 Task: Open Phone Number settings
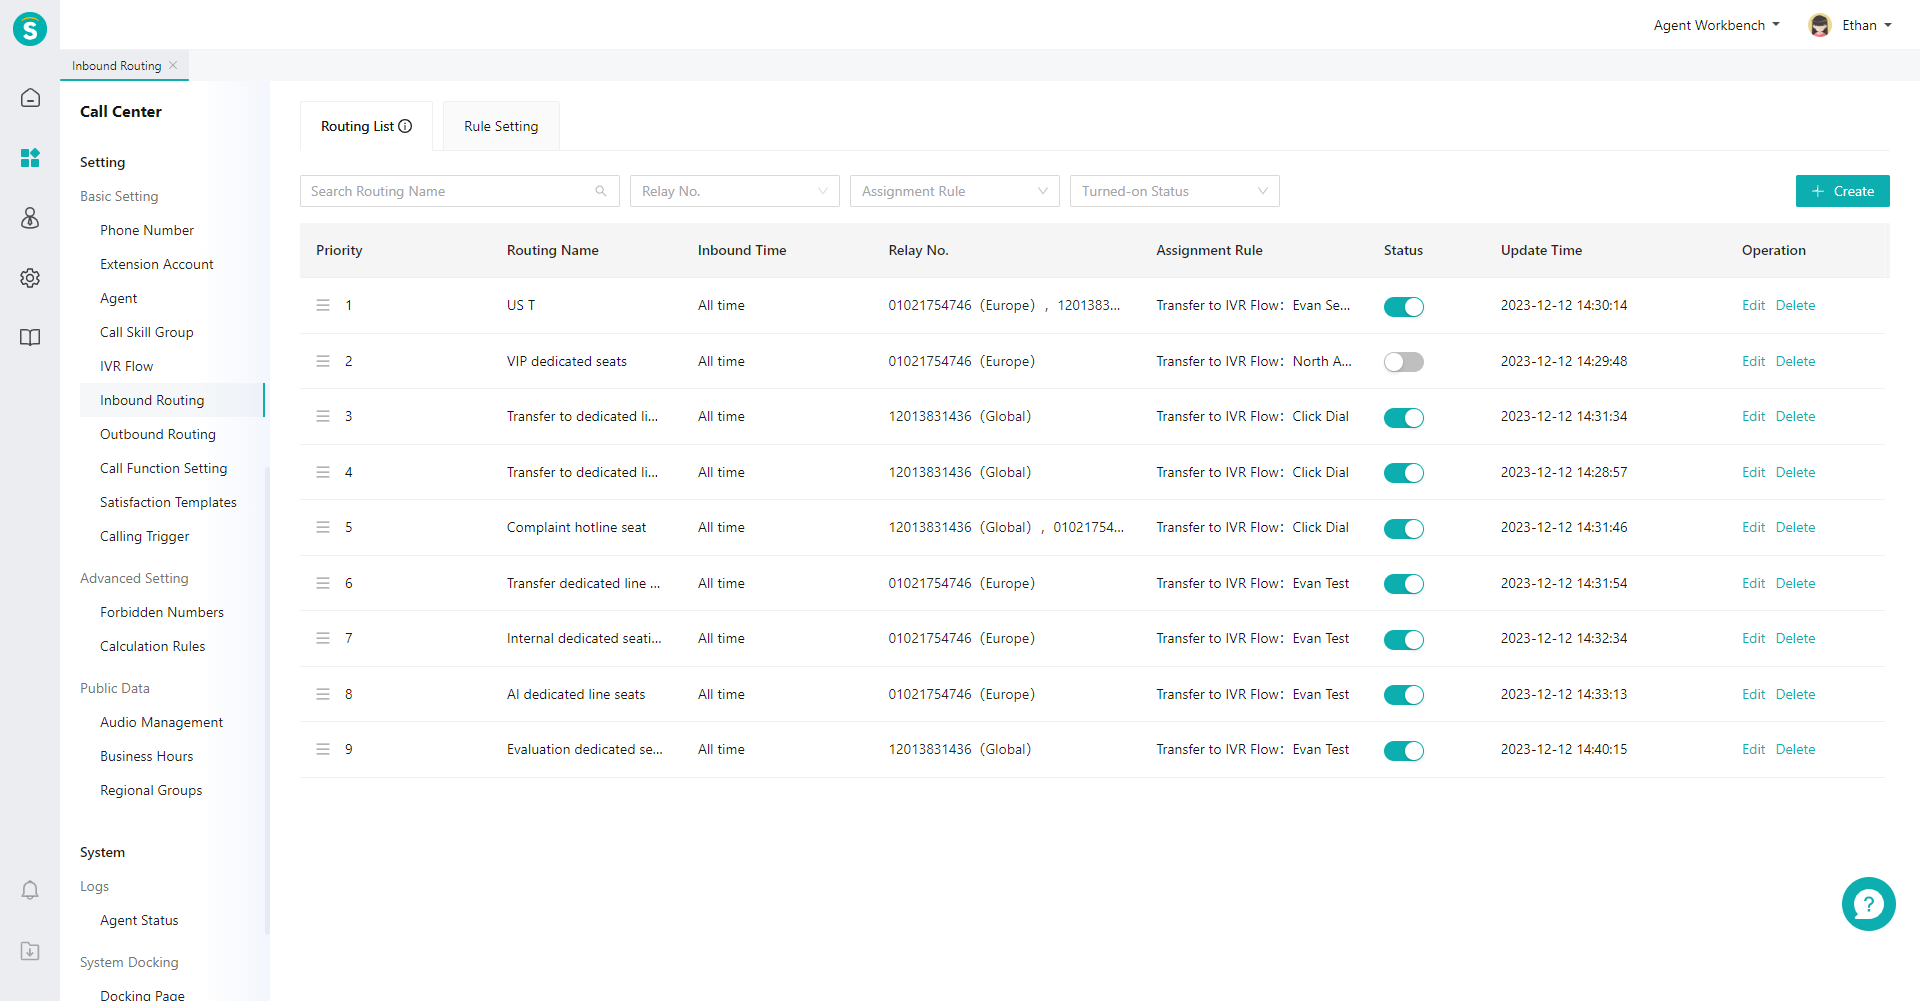click(147, 230)
